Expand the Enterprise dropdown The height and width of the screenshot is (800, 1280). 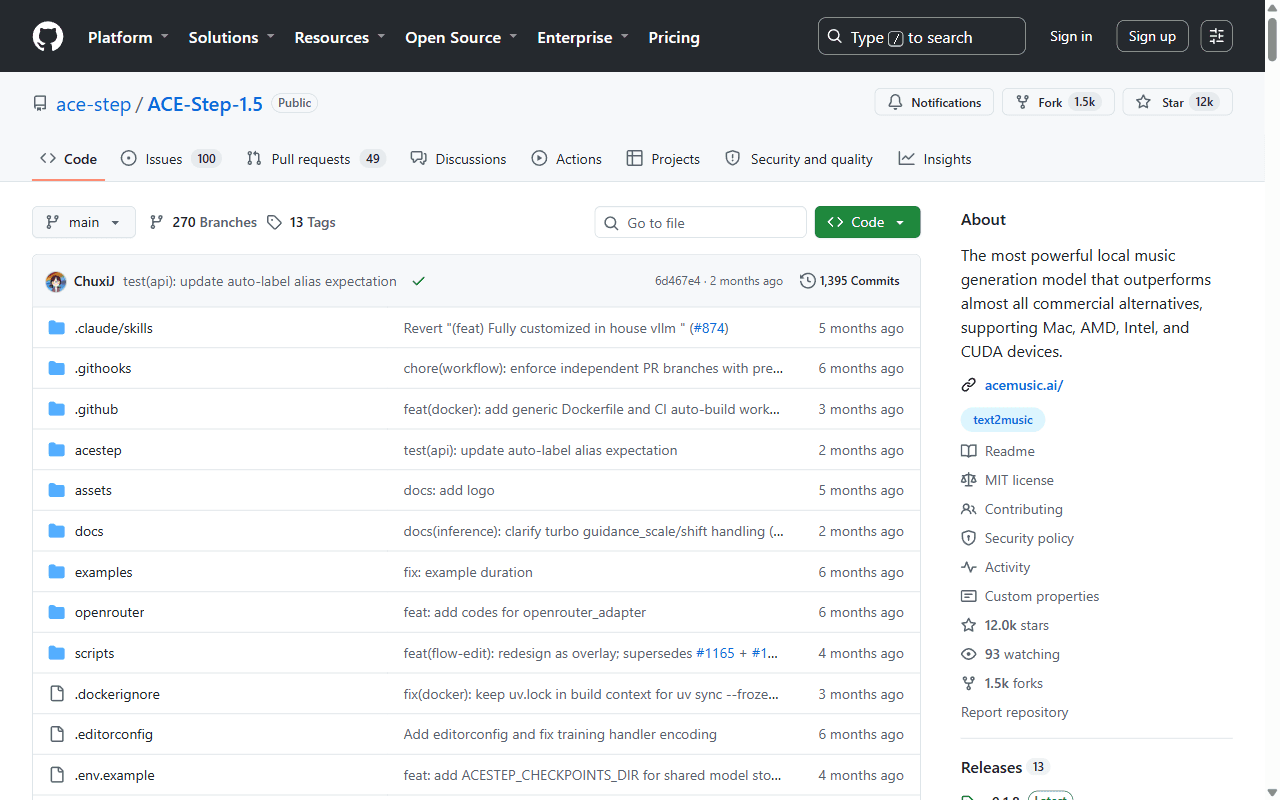click(583, 37)
